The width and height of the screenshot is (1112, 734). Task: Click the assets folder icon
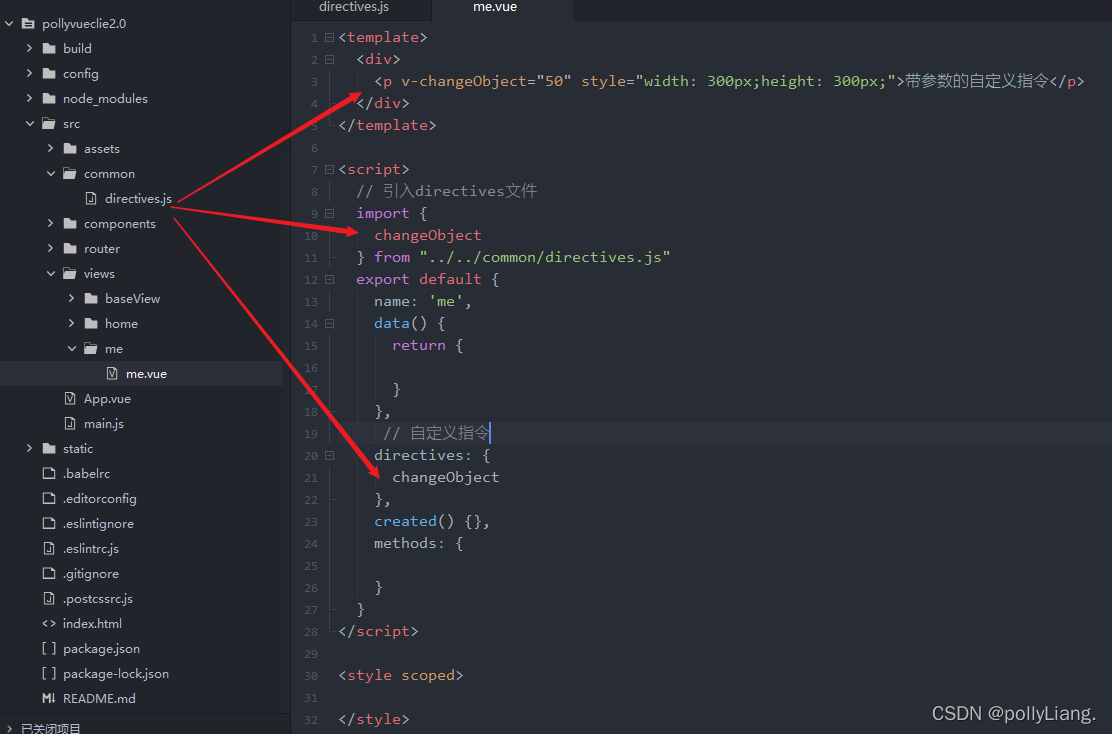click(70, 148)
